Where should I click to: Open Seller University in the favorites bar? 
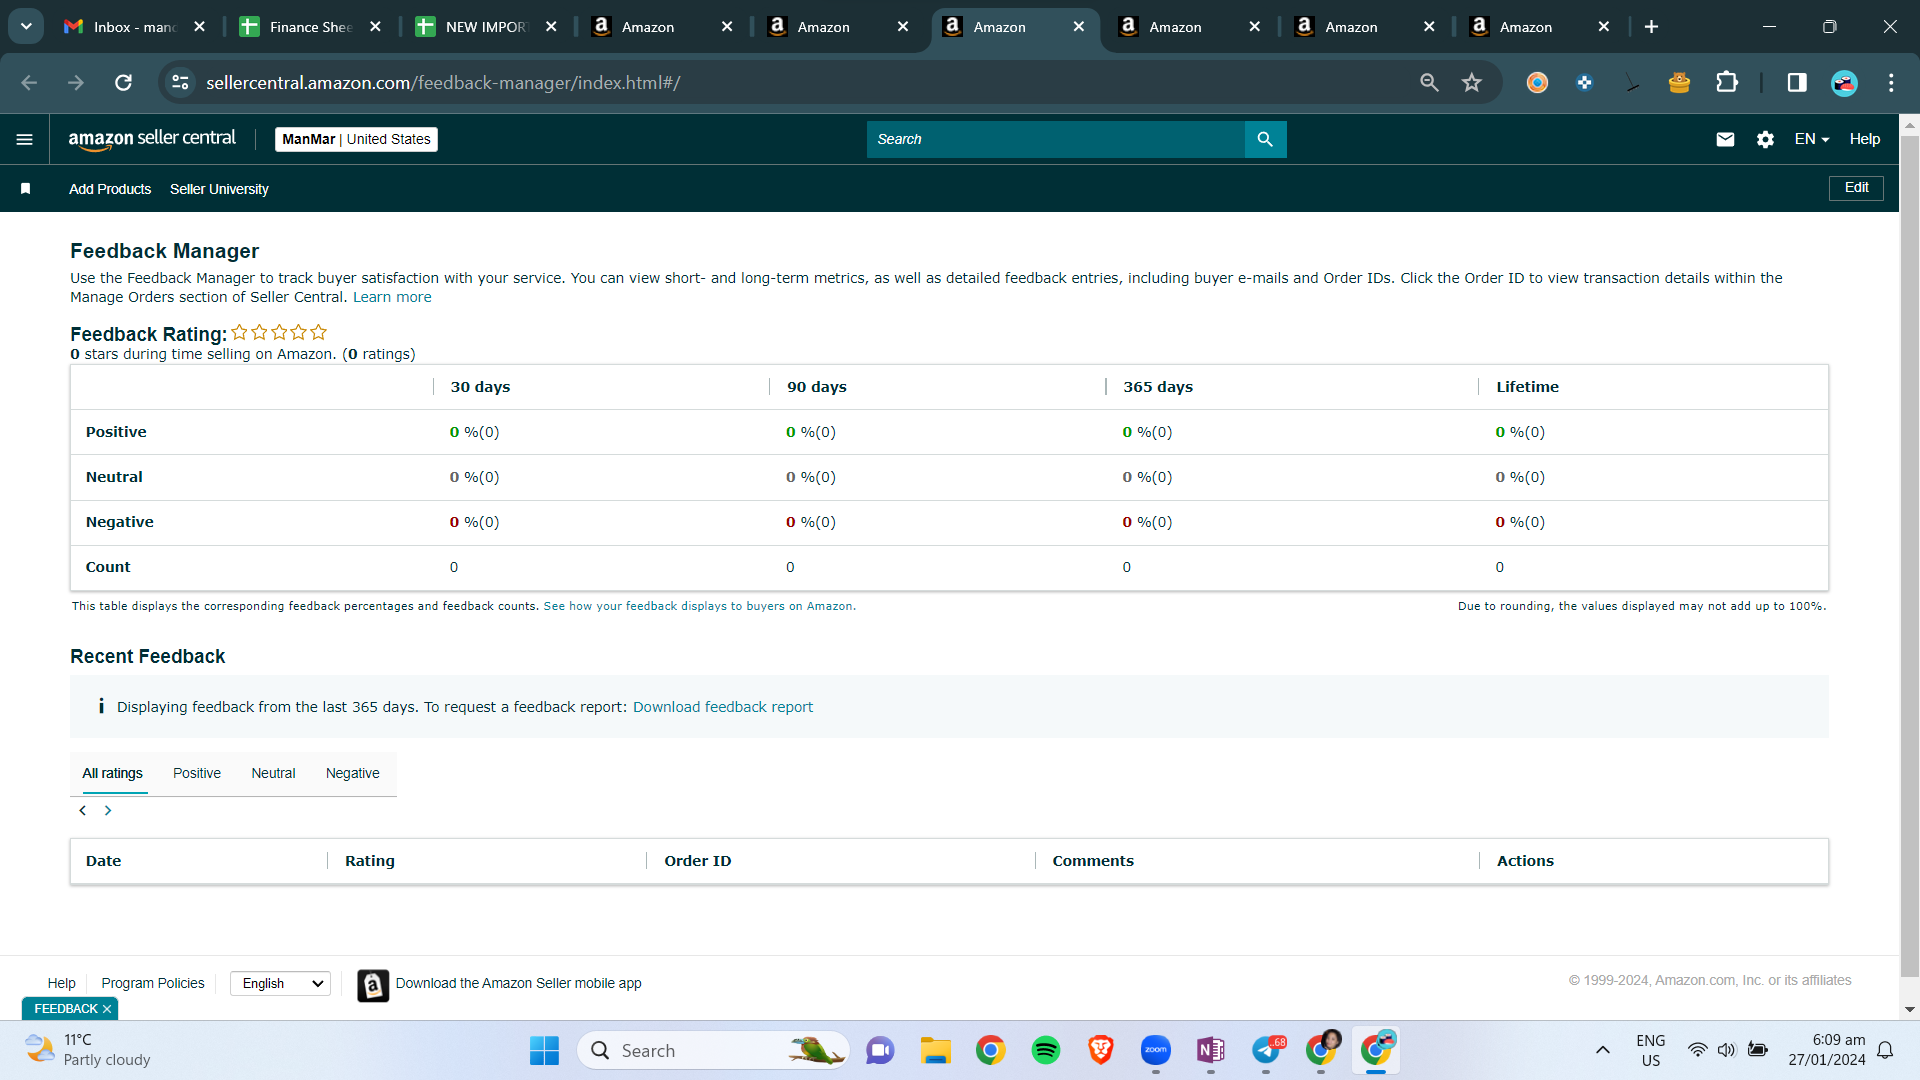[219, 189]
